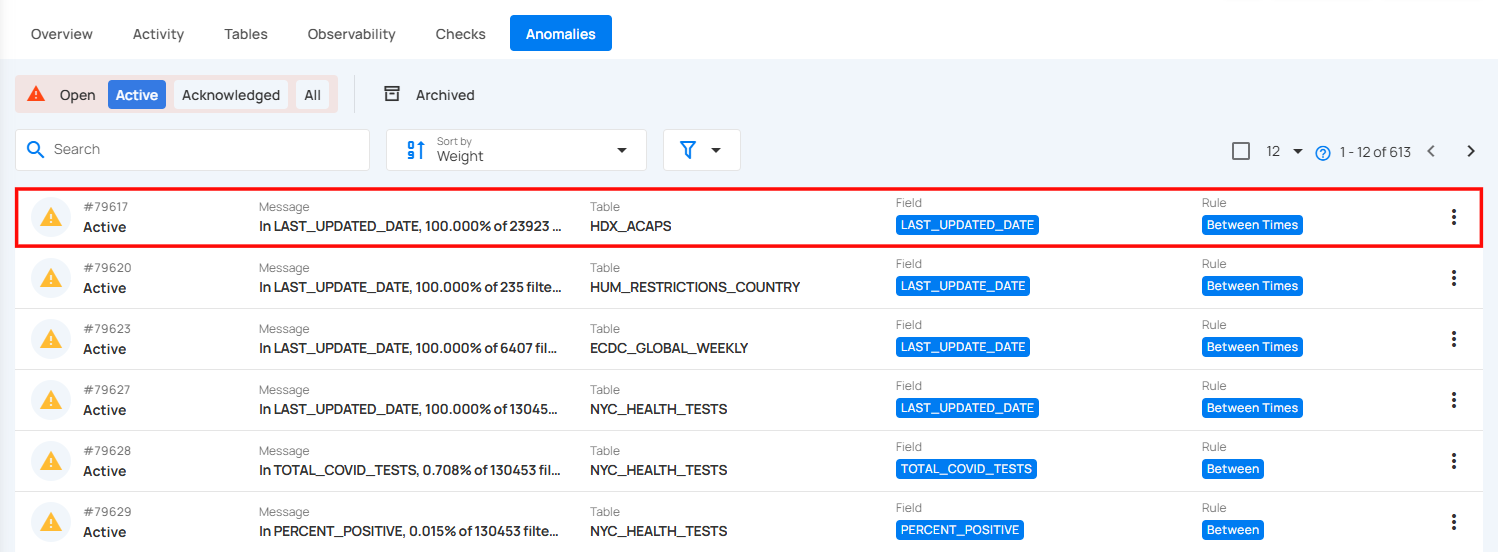Click Between Times rule tag in #79627 row
The image size is (1498, 552).
pos(1252,408)
